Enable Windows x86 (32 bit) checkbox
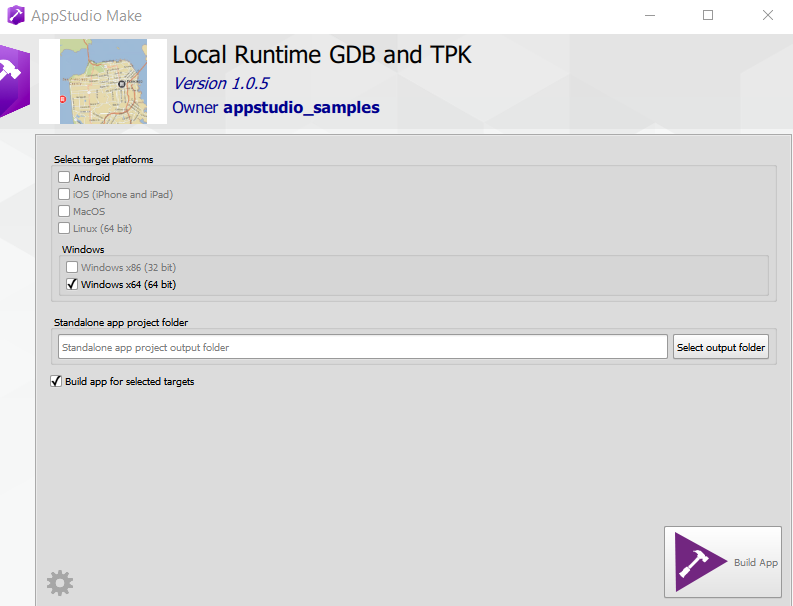The image size is (793, 606). 72,267
